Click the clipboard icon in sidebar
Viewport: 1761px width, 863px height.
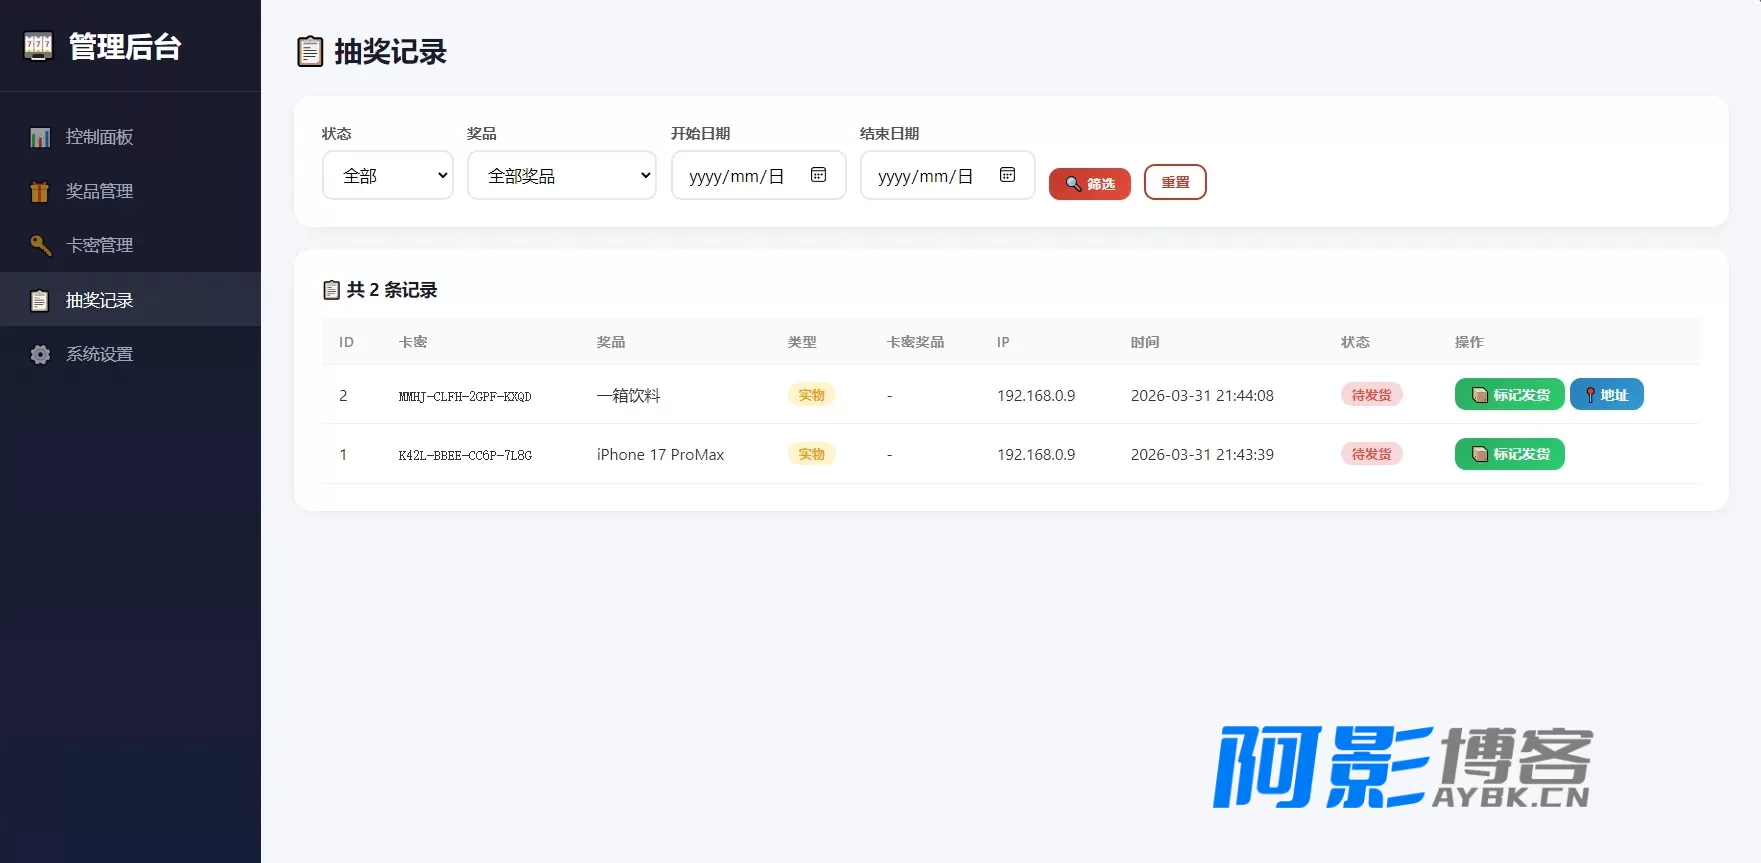pos(40,300)
